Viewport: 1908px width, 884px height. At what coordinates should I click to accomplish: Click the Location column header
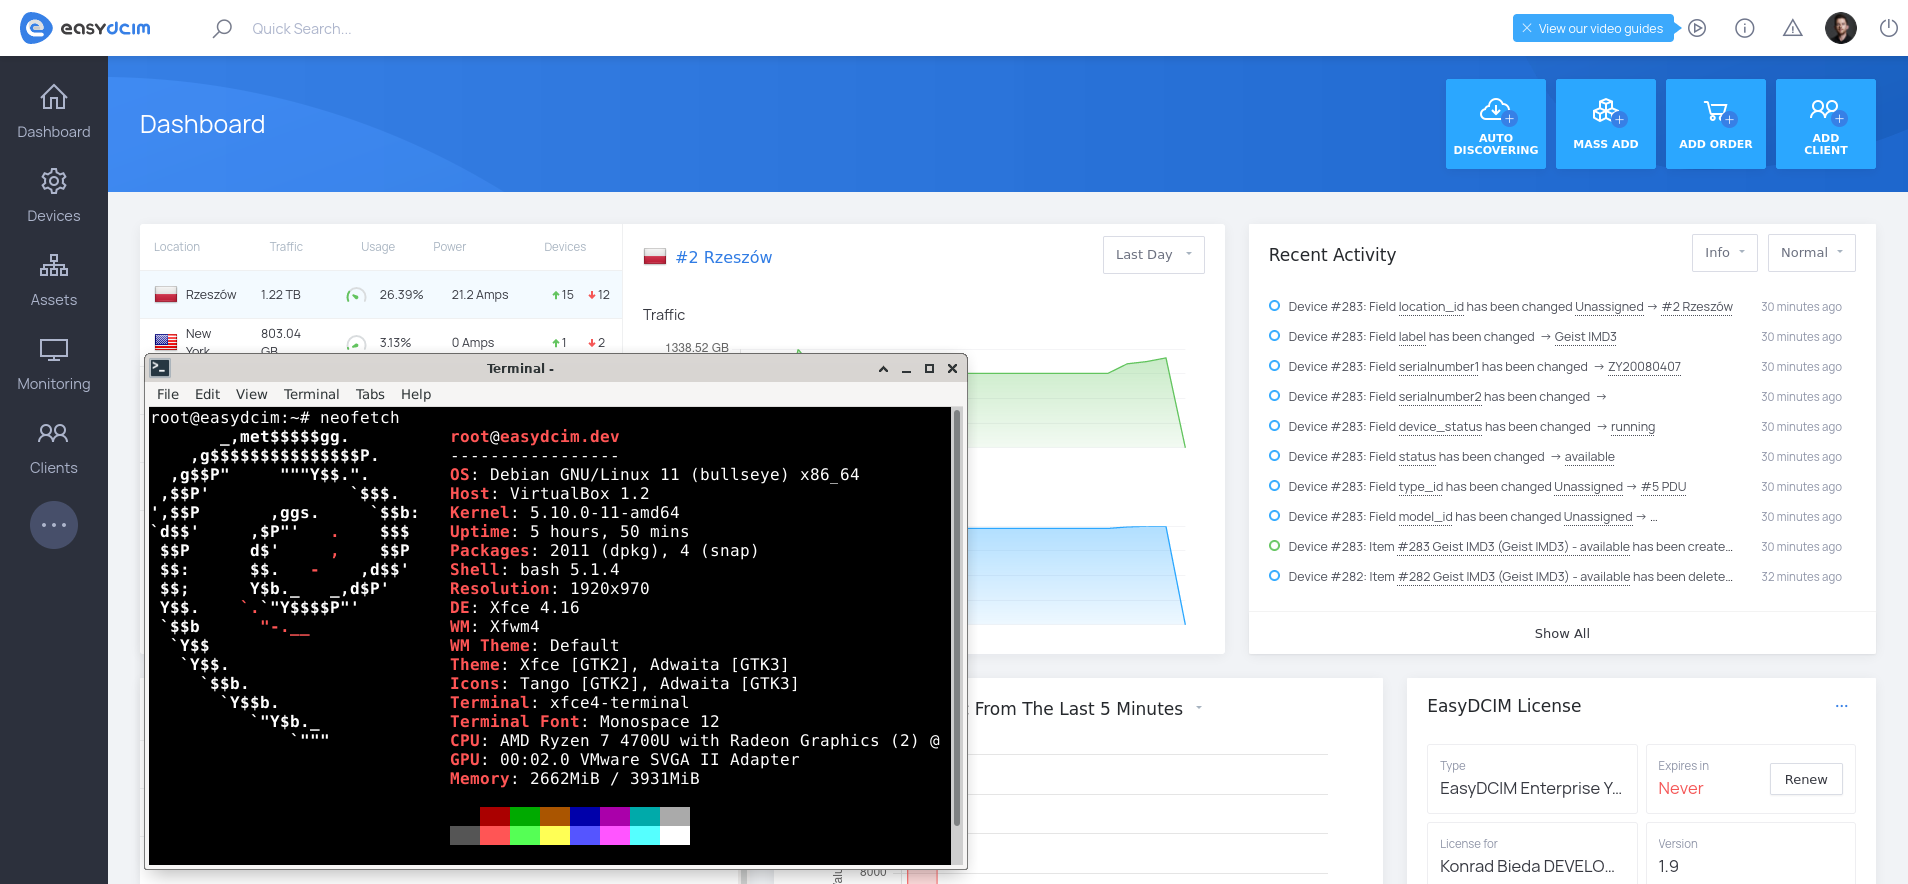click(x=177, y=247)
